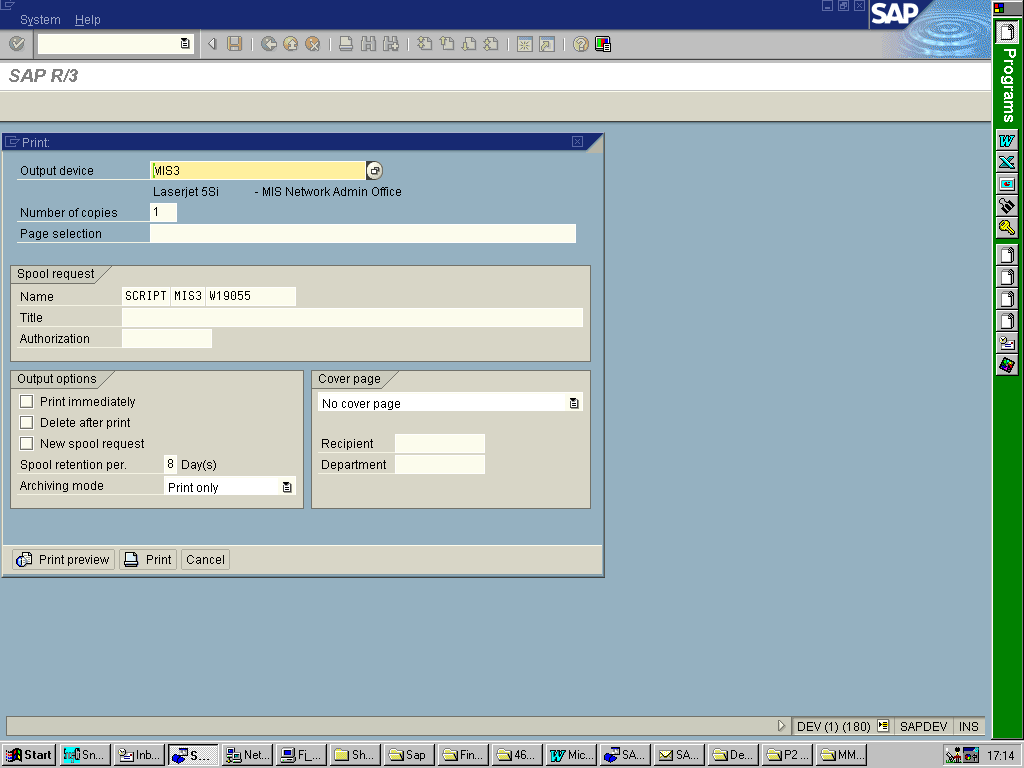Image resolution: width=1024 pixels, height=768 pixels.
Task: Click into the Page selection field
Action: point(363,233)
